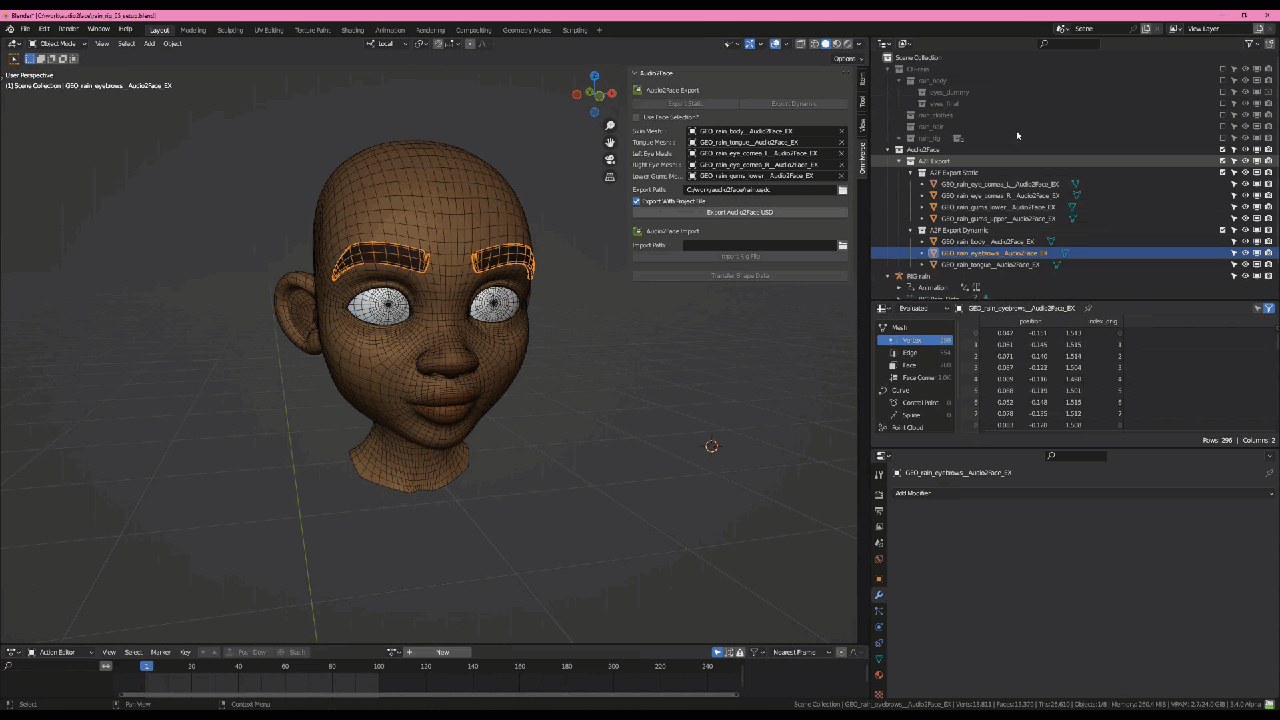Switch to the Sculpting workspace tab

230,30
